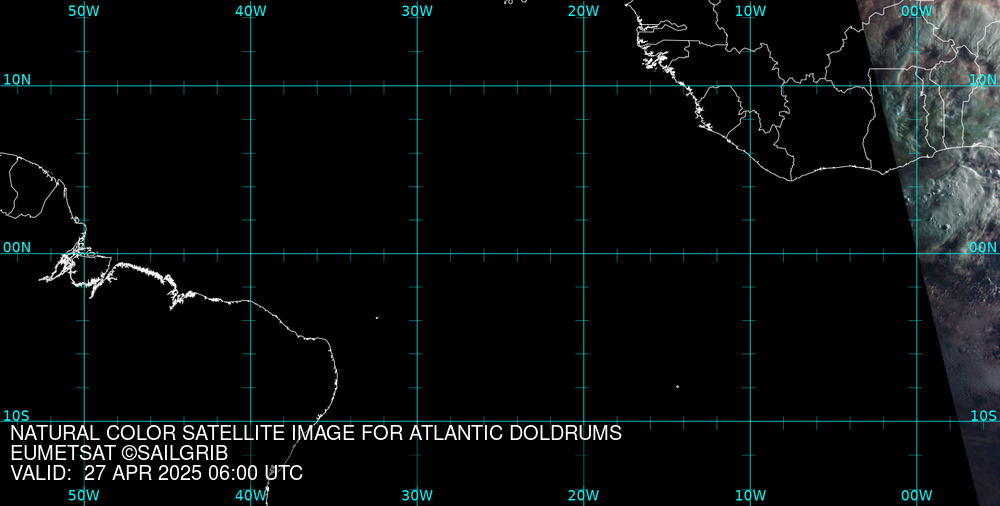Click the '10S' latitude label on the left edge
Image resolution: width=1000 pixels, height=506 pixels.
[x=17, y=416]
